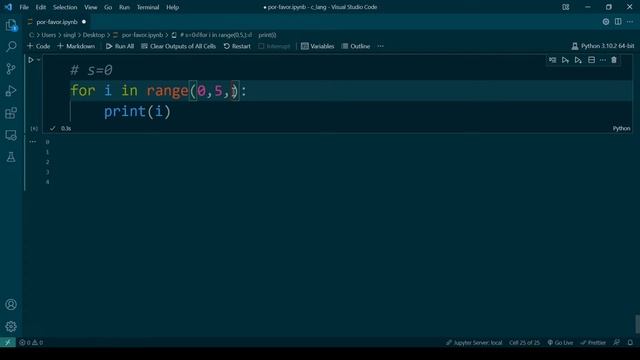Split the cell using cell toolbar icon
Image resolution: width=640 pixels, height=360 pixels.
click(x=591, y=60)
